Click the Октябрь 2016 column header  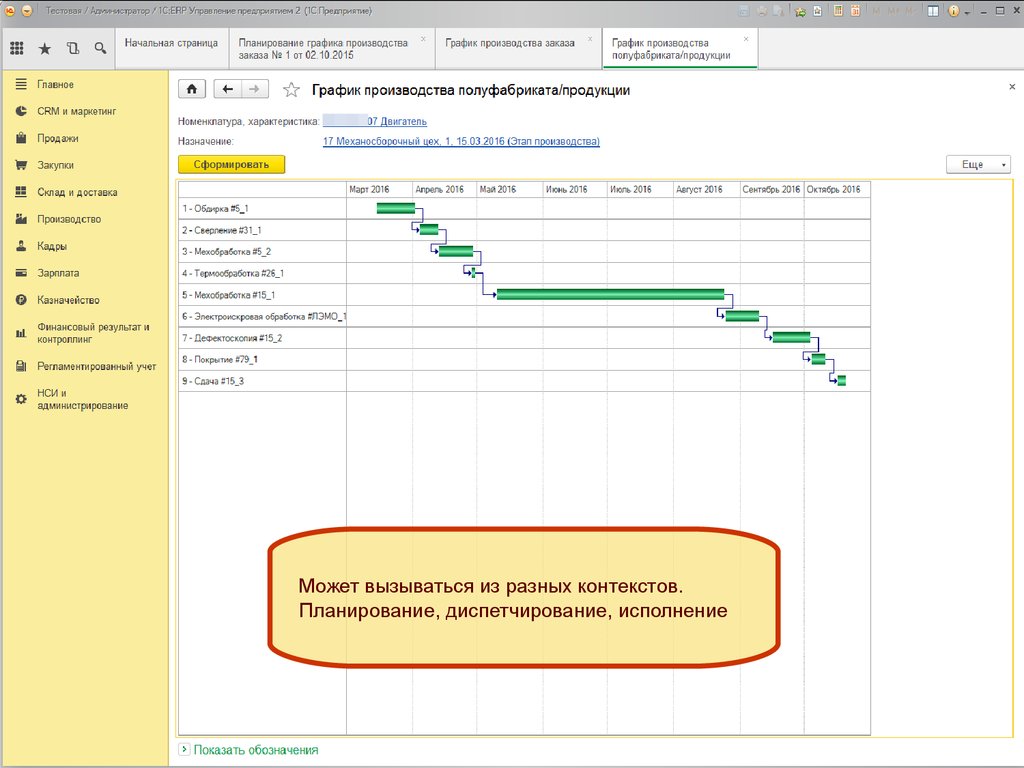pos(837,189)
